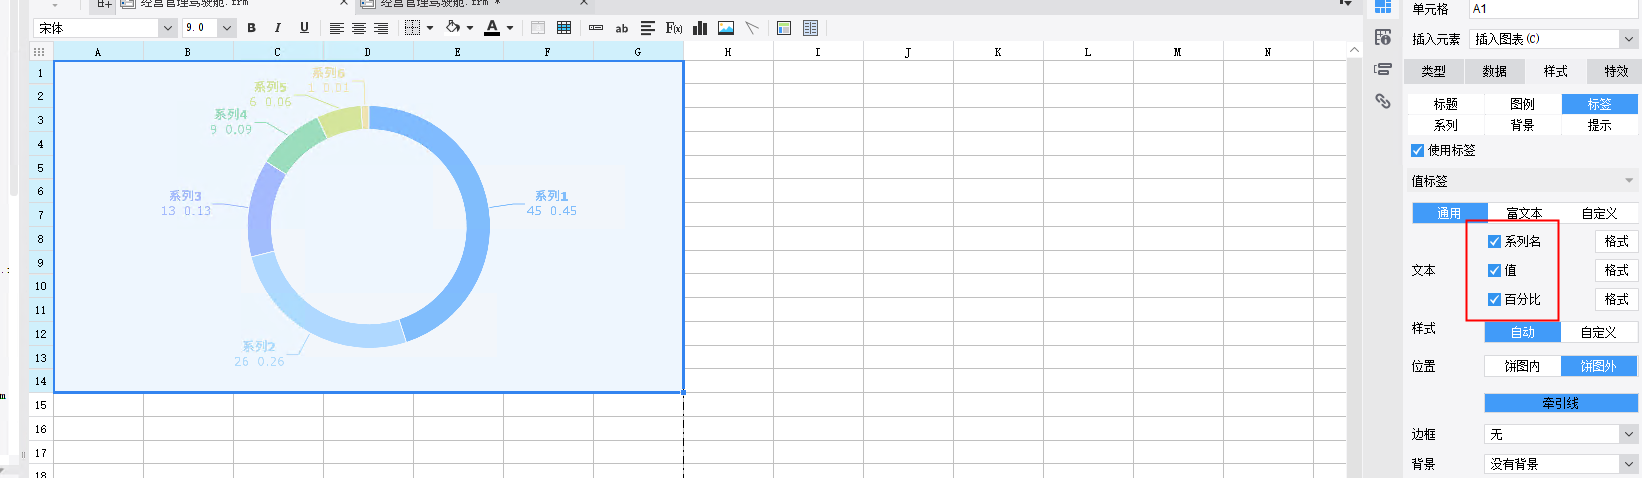Open the condition attributes side panel icon
Viewport: 1642px width, 478px height.
coord(1383,69)
